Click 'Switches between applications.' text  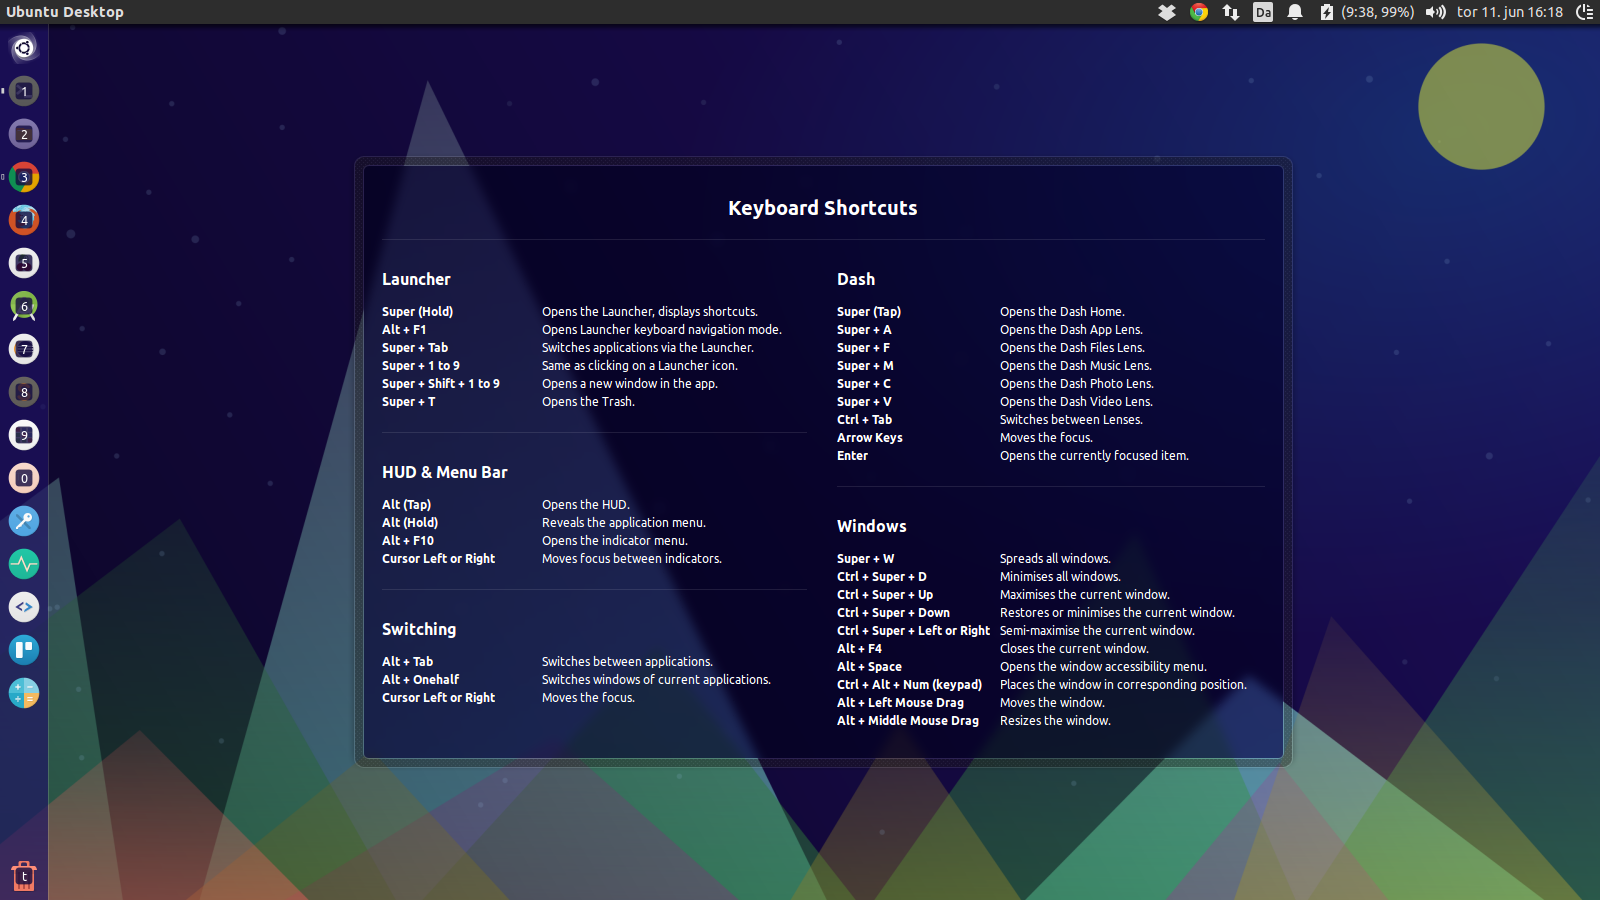coord(627,662)
